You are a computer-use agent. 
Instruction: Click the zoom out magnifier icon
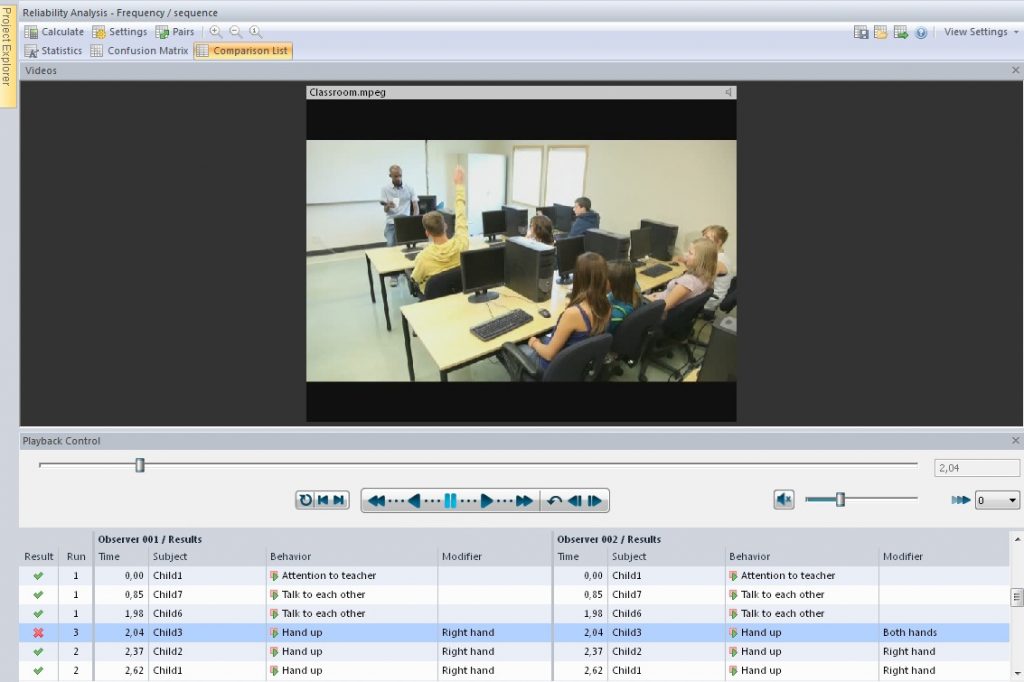(235, 31)
